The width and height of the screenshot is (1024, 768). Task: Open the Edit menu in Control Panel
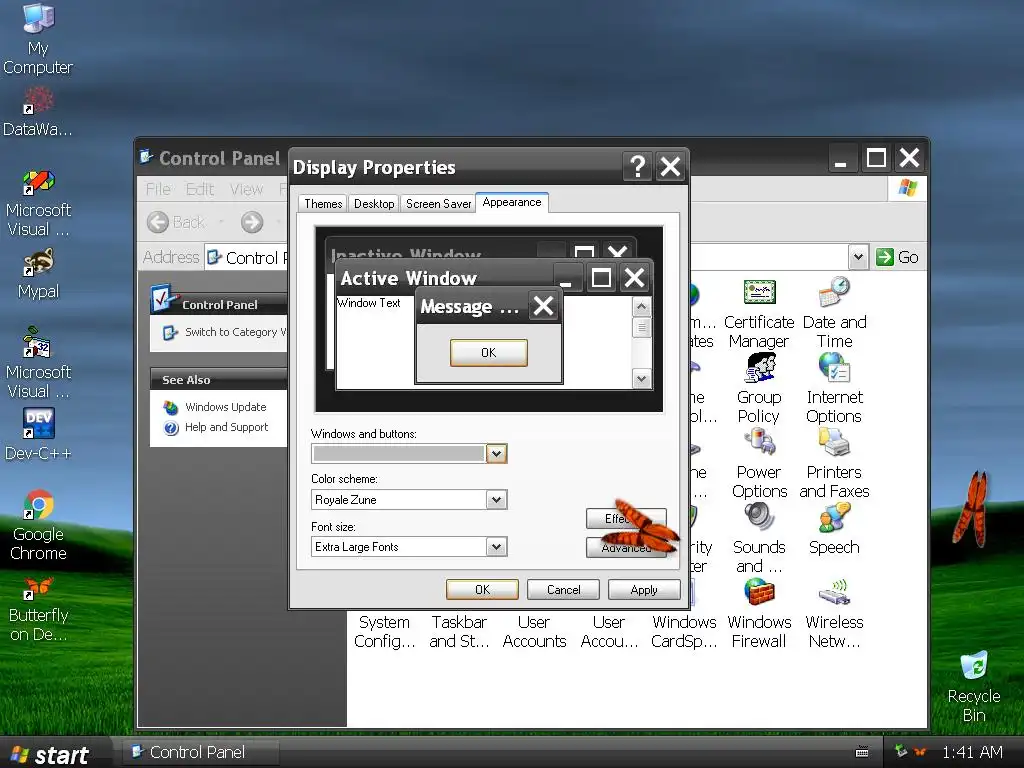[x=200, y=189]
